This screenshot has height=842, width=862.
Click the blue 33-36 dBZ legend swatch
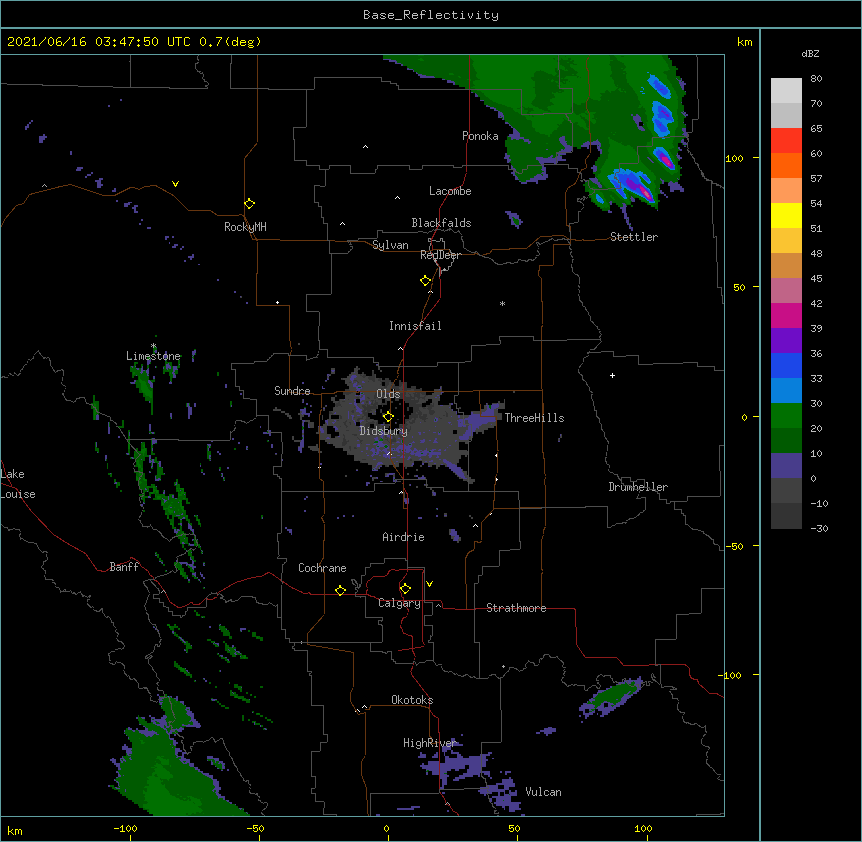coord(786,365)
